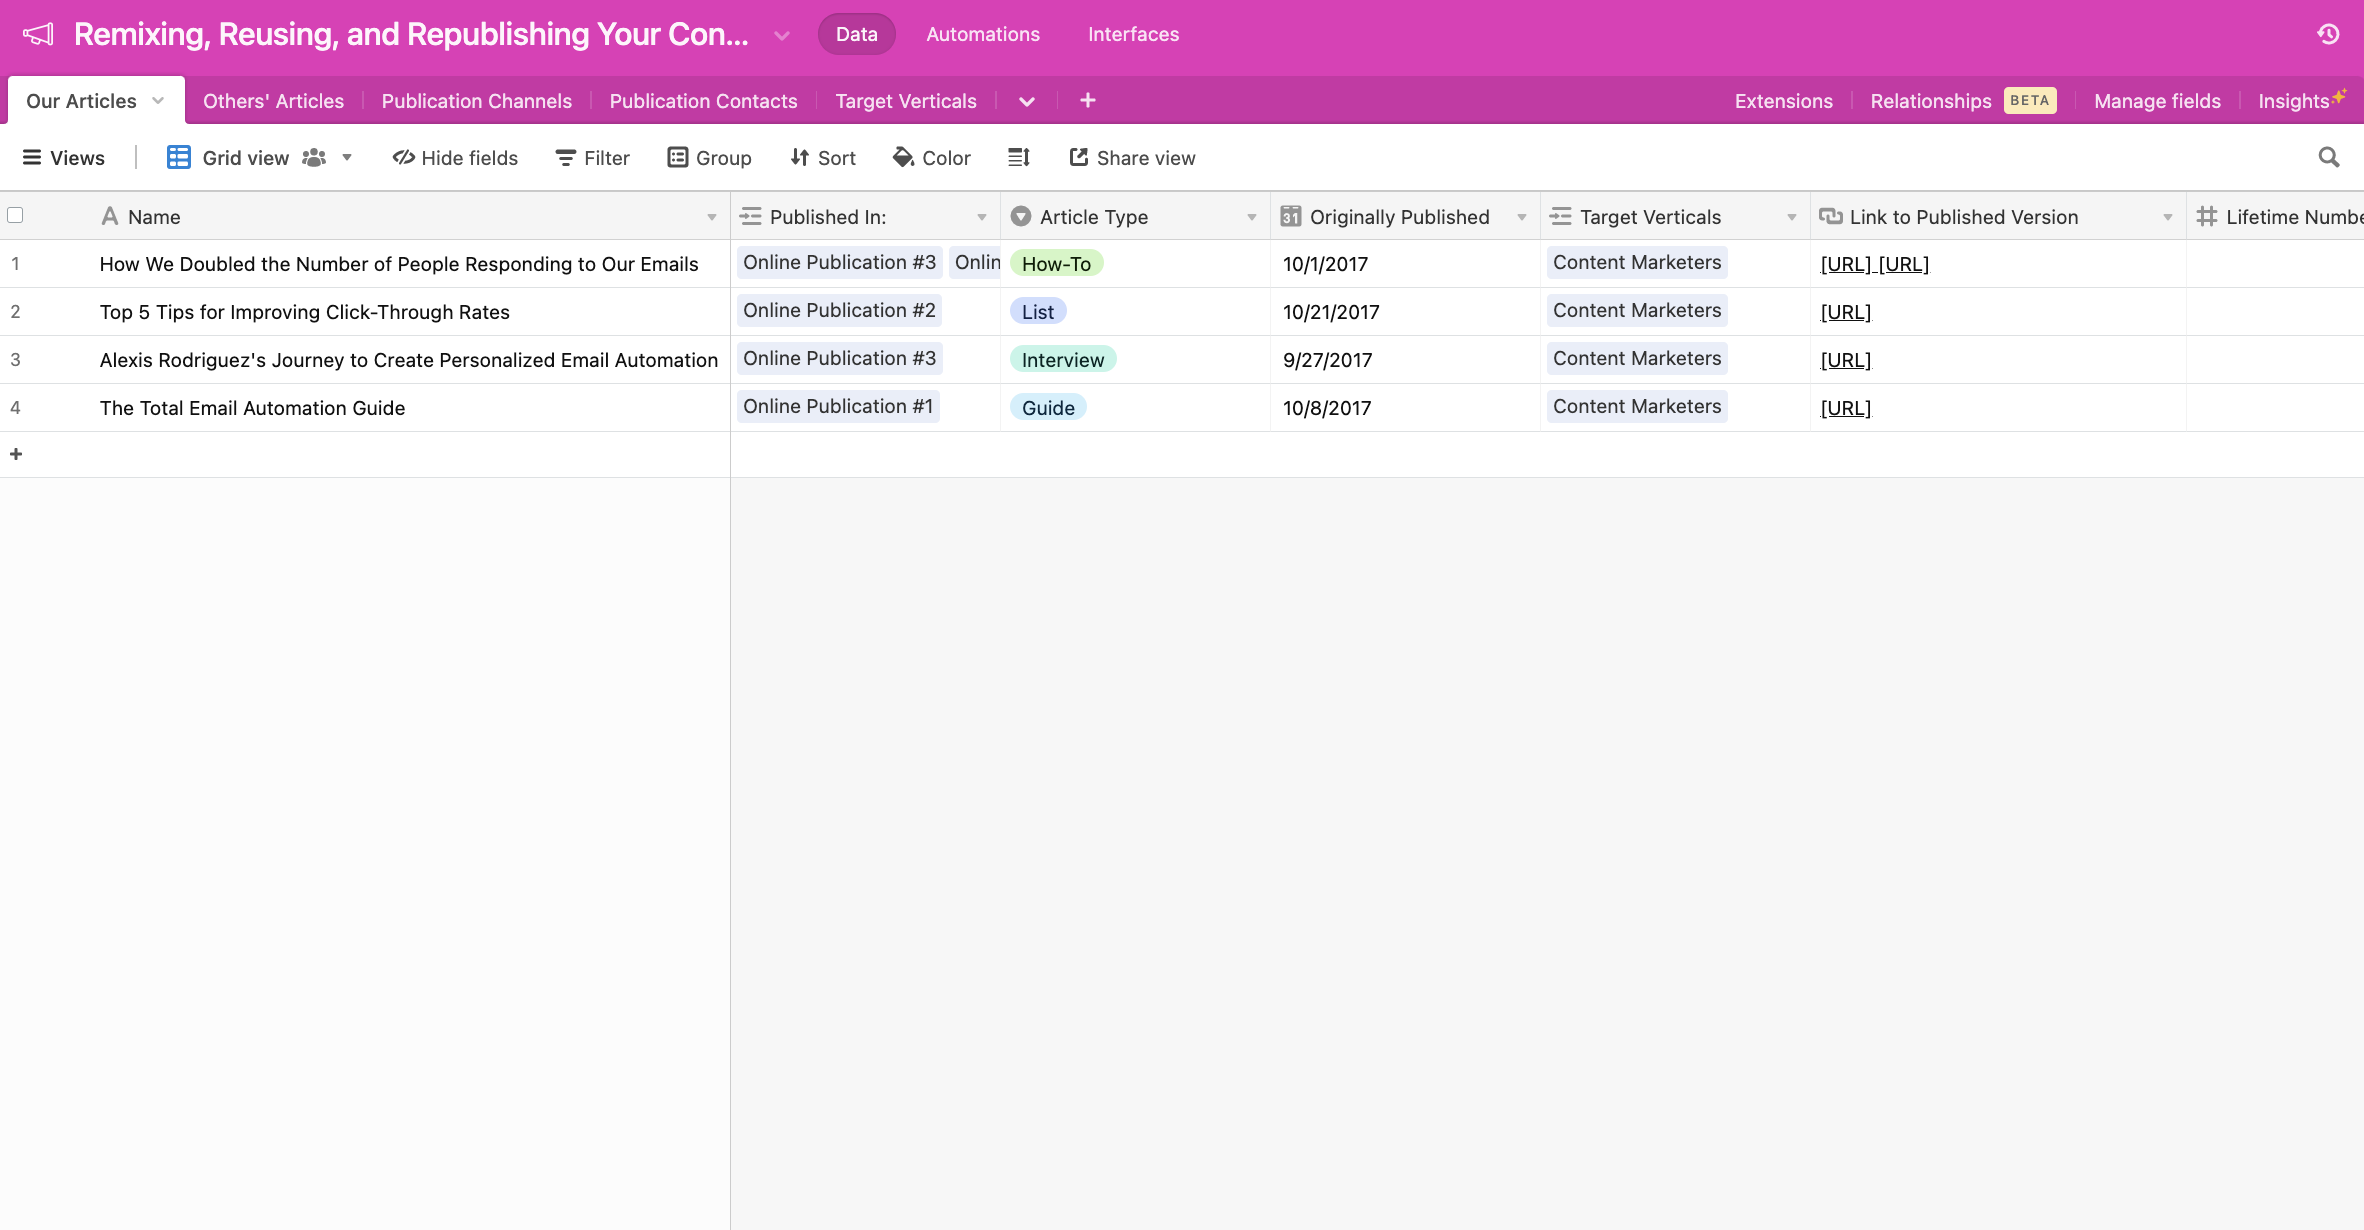Click the Share view icon
The image size is (2364, 1230).
1078,157
